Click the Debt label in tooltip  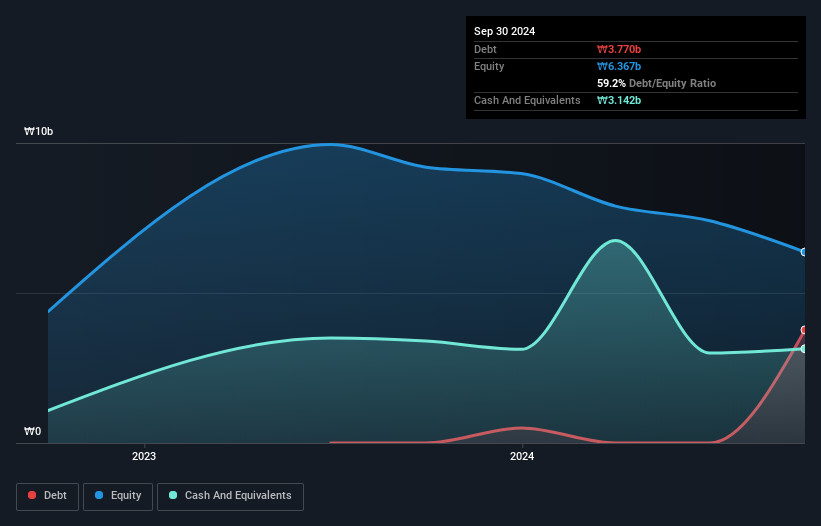coord(485,49)
